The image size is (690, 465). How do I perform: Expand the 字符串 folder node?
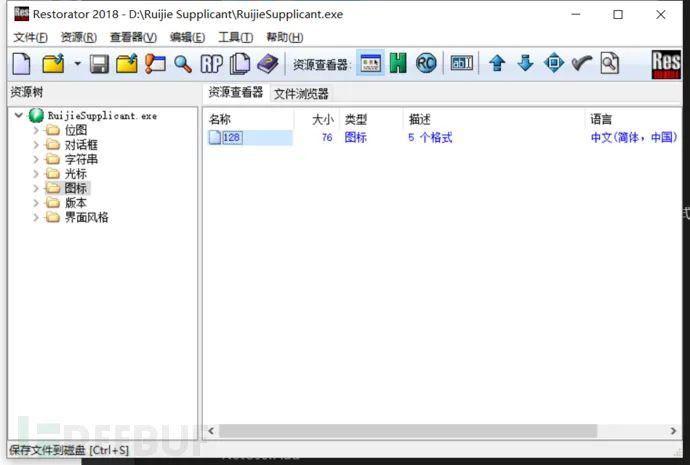coord(36,159)
